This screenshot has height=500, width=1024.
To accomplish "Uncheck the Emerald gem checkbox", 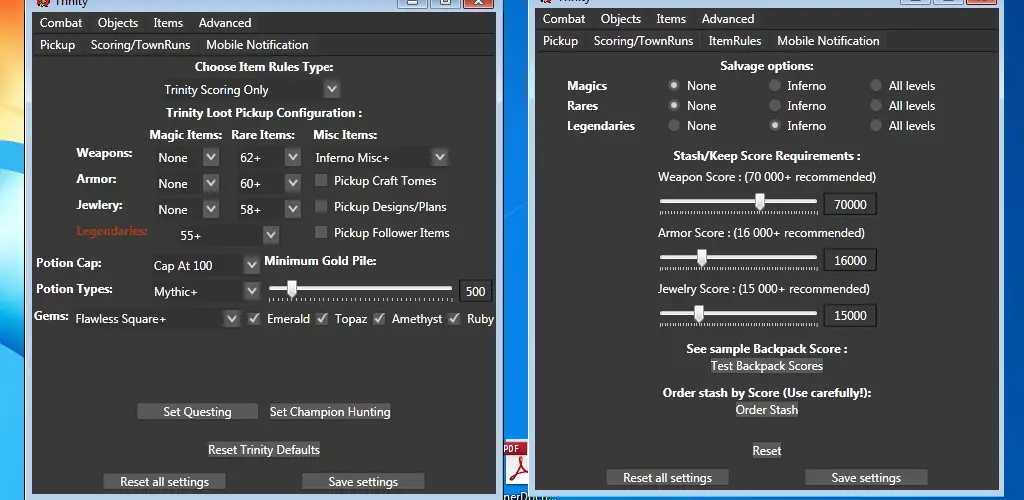I will tap(254, 319).
